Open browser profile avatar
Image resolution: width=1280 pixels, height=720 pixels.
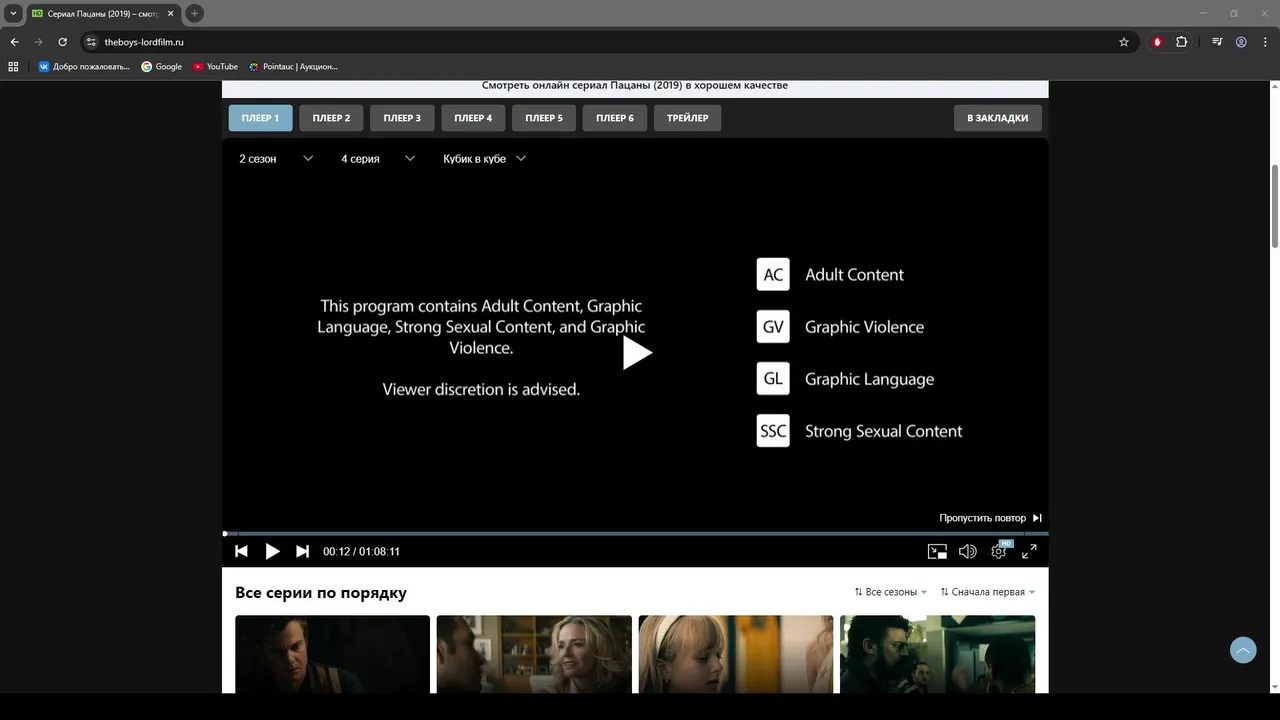1241,42
